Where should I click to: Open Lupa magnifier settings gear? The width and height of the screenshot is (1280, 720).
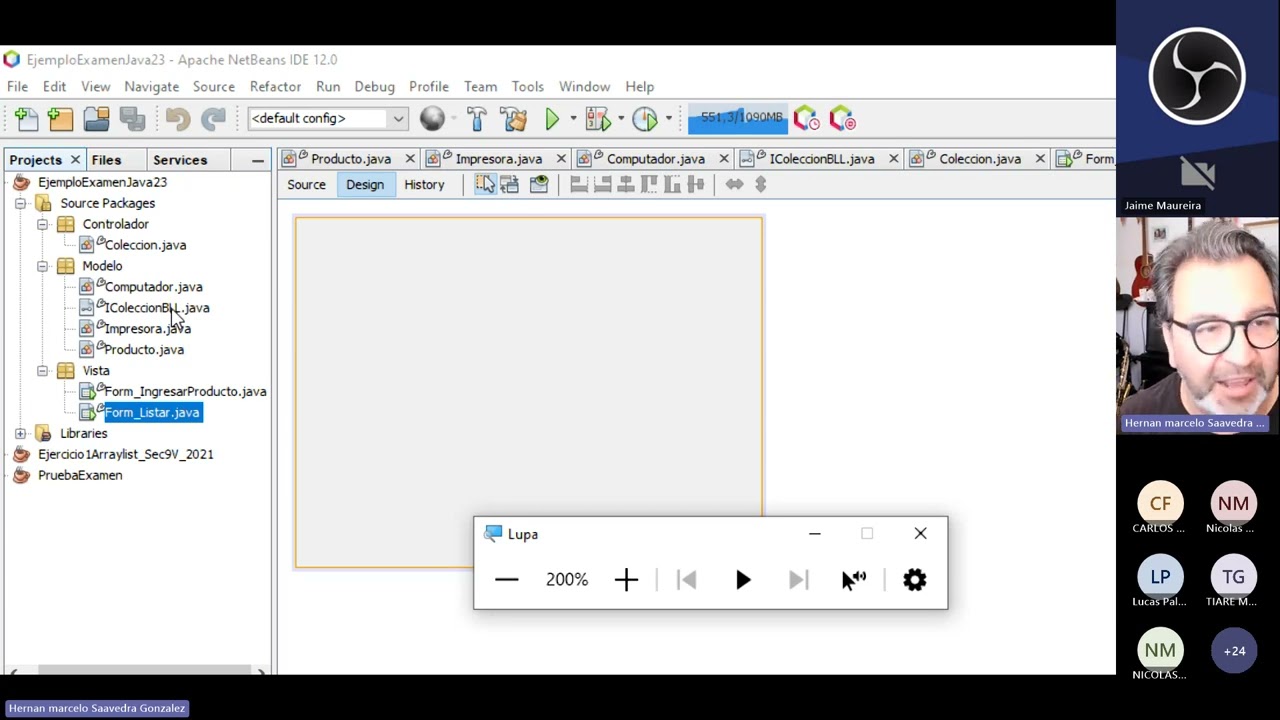[x=915, y=580]
